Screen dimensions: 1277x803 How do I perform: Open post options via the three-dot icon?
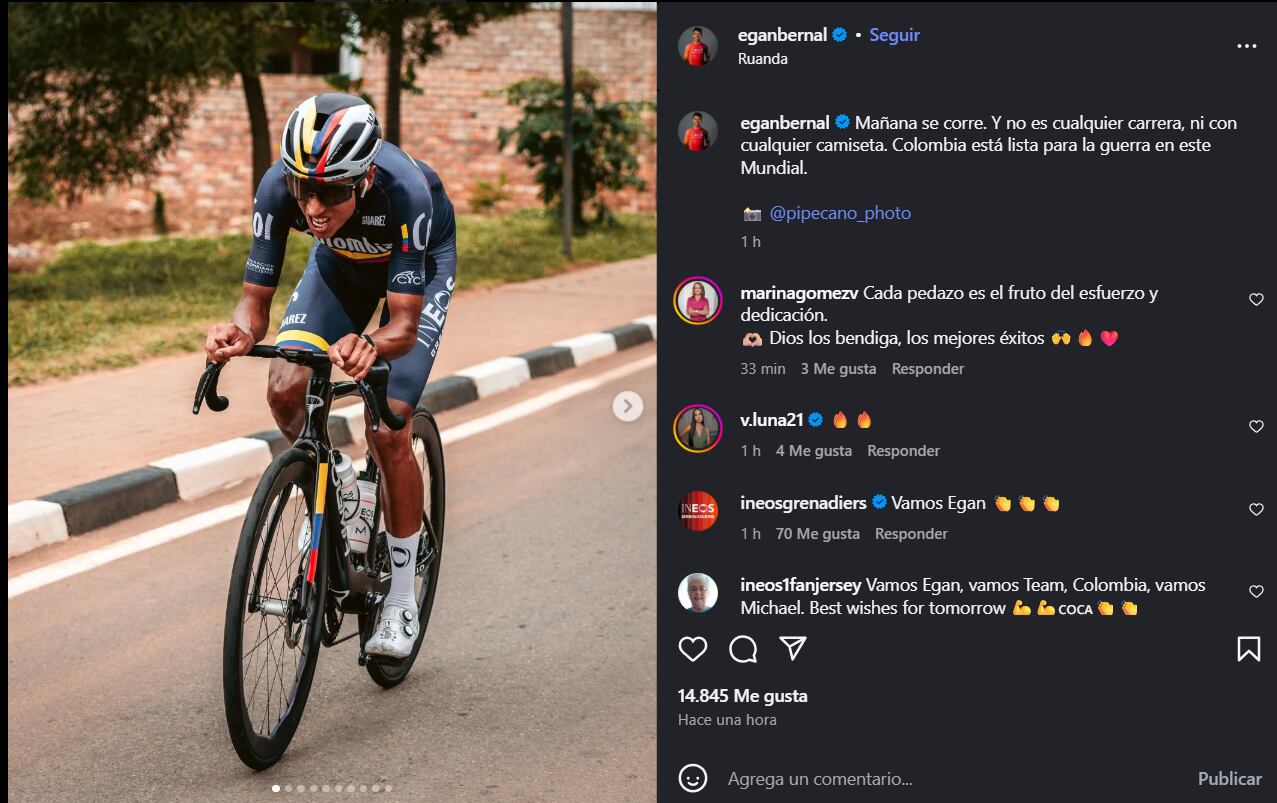click(x=1247, y=45)
